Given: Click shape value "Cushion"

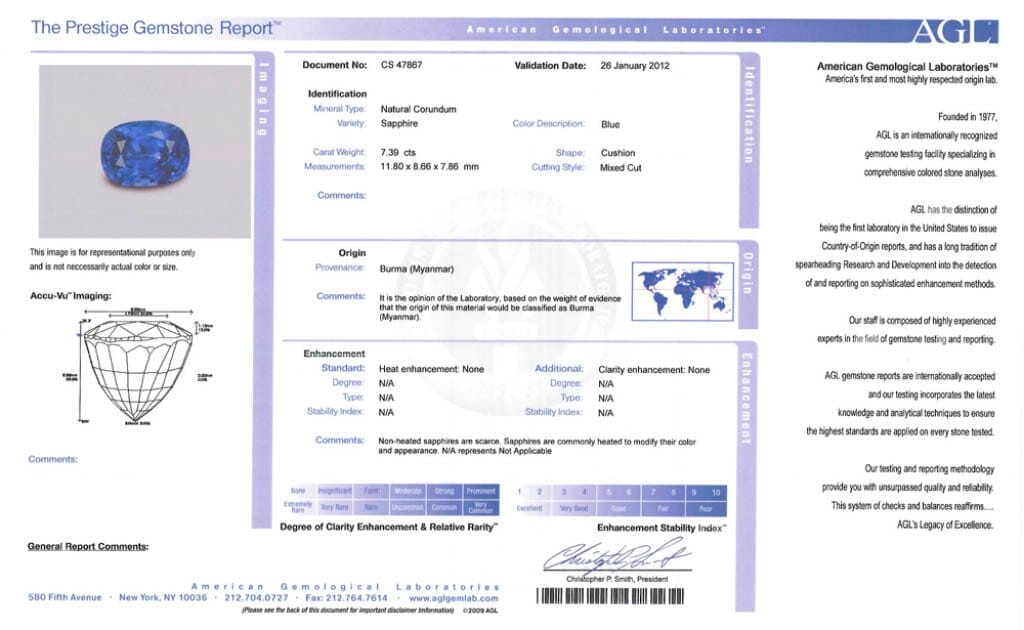Looking at the screenshot, I should click(x=618, y=153).
